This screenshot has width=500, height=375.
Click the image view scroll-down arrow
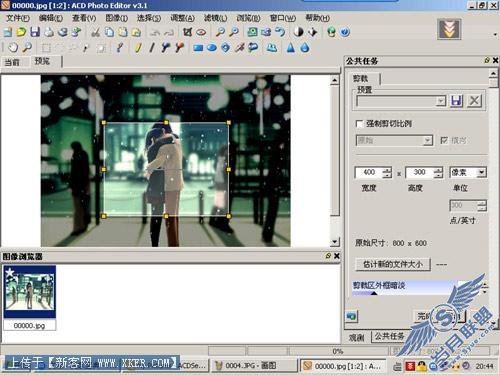click(x=335, y=242)
